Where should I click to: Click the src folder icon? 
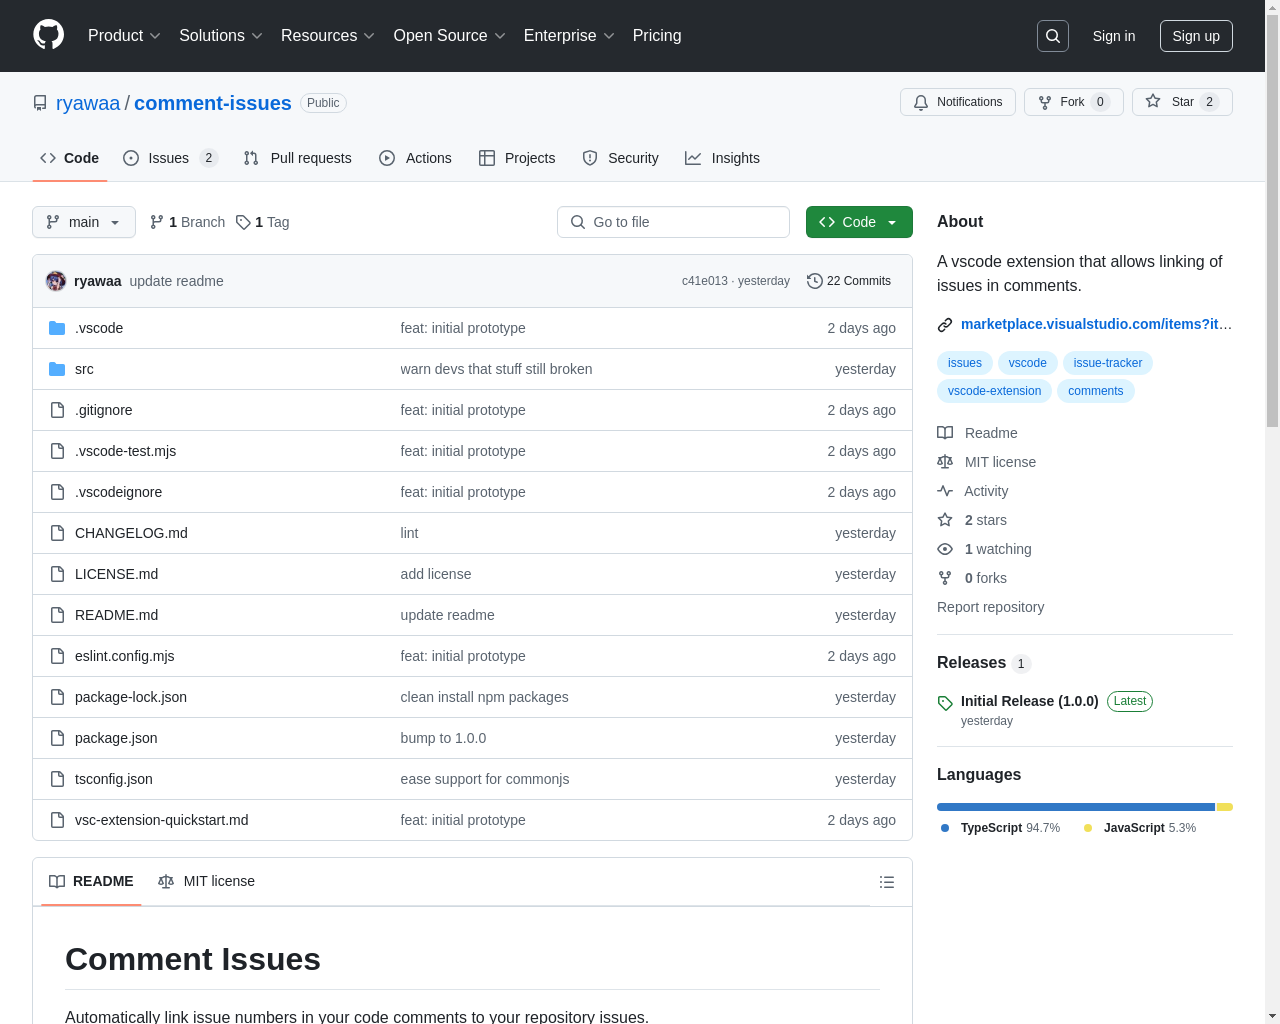pyautogui.click(x=57, y=369)
